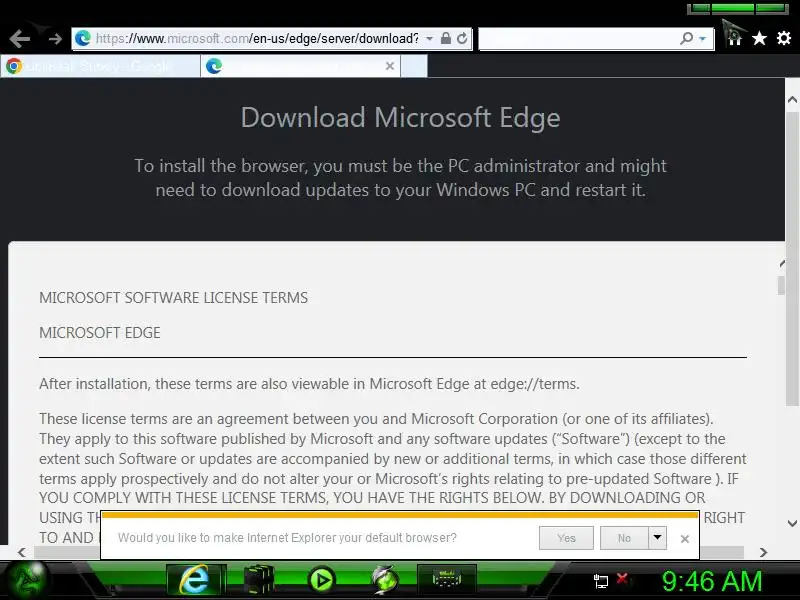The width and height of the screenshot is (800, 600).
Task: Click the edge://terms sentence
Action: 309,384
